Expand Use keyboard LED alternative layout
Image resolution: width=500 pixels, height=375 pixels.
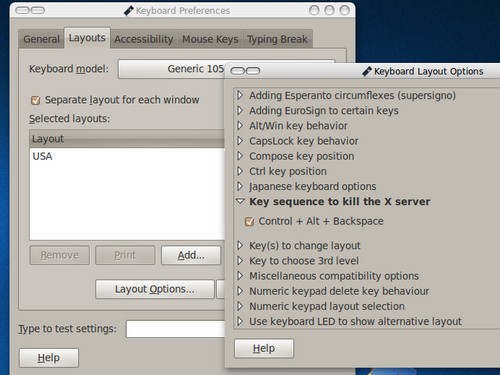(x=240, y=321)
